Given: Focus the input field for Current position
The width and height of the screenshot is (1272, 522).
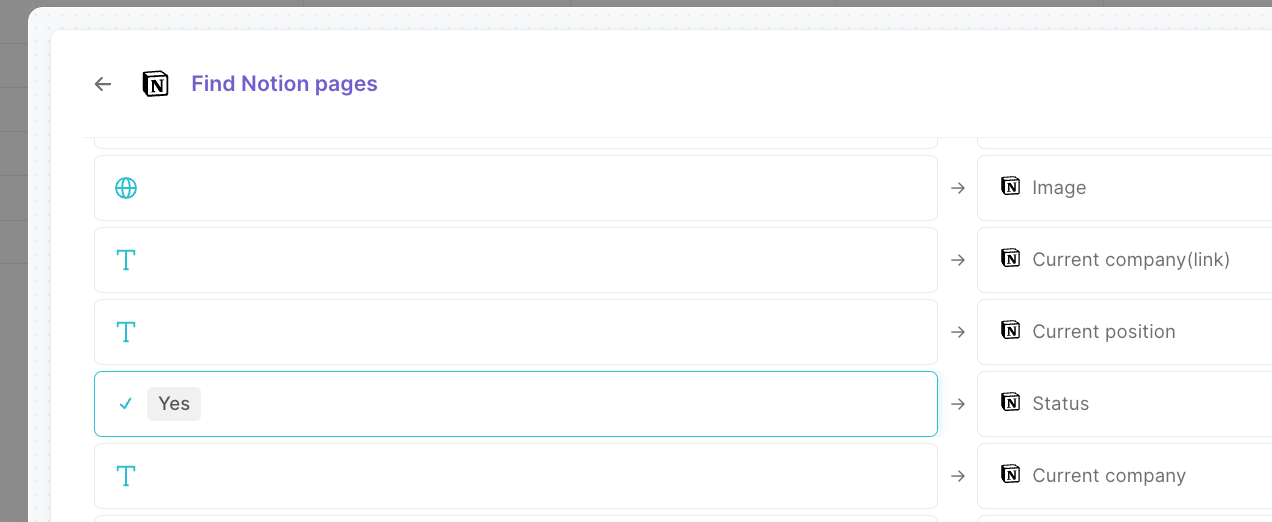Looking at the screenshot, I should pos(516,332).
